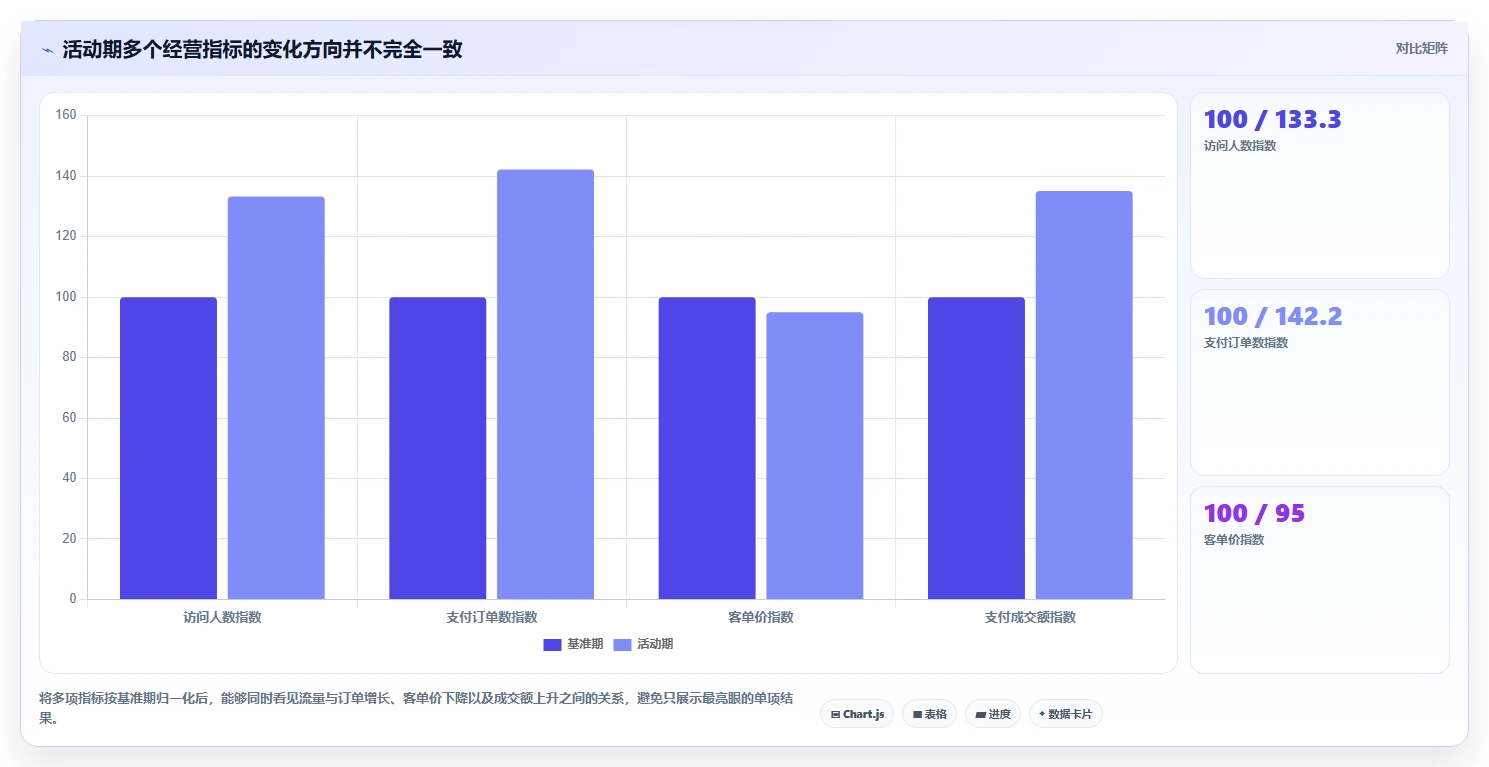The height and width of the screenshot is (767, 1489).
Task: Open the 对比矩阵 label in the header
Action: [1421, 48]
